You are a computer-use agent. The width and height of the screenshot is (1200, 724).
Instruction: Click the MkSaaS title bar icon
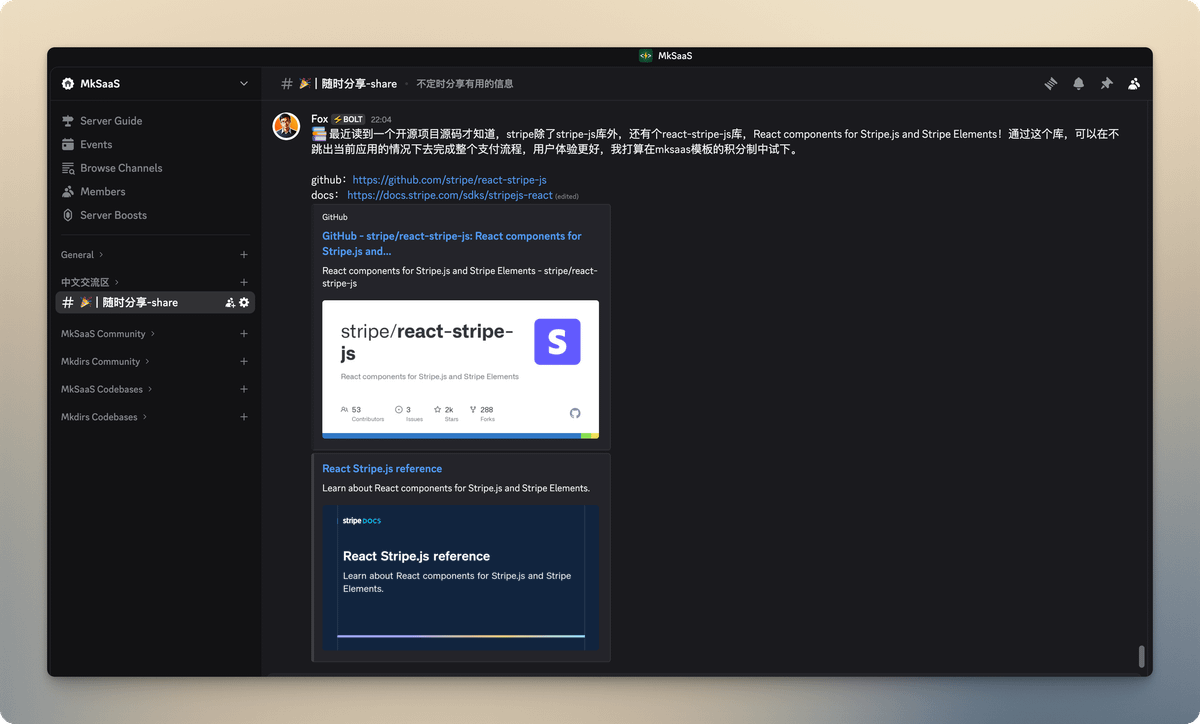646,56
